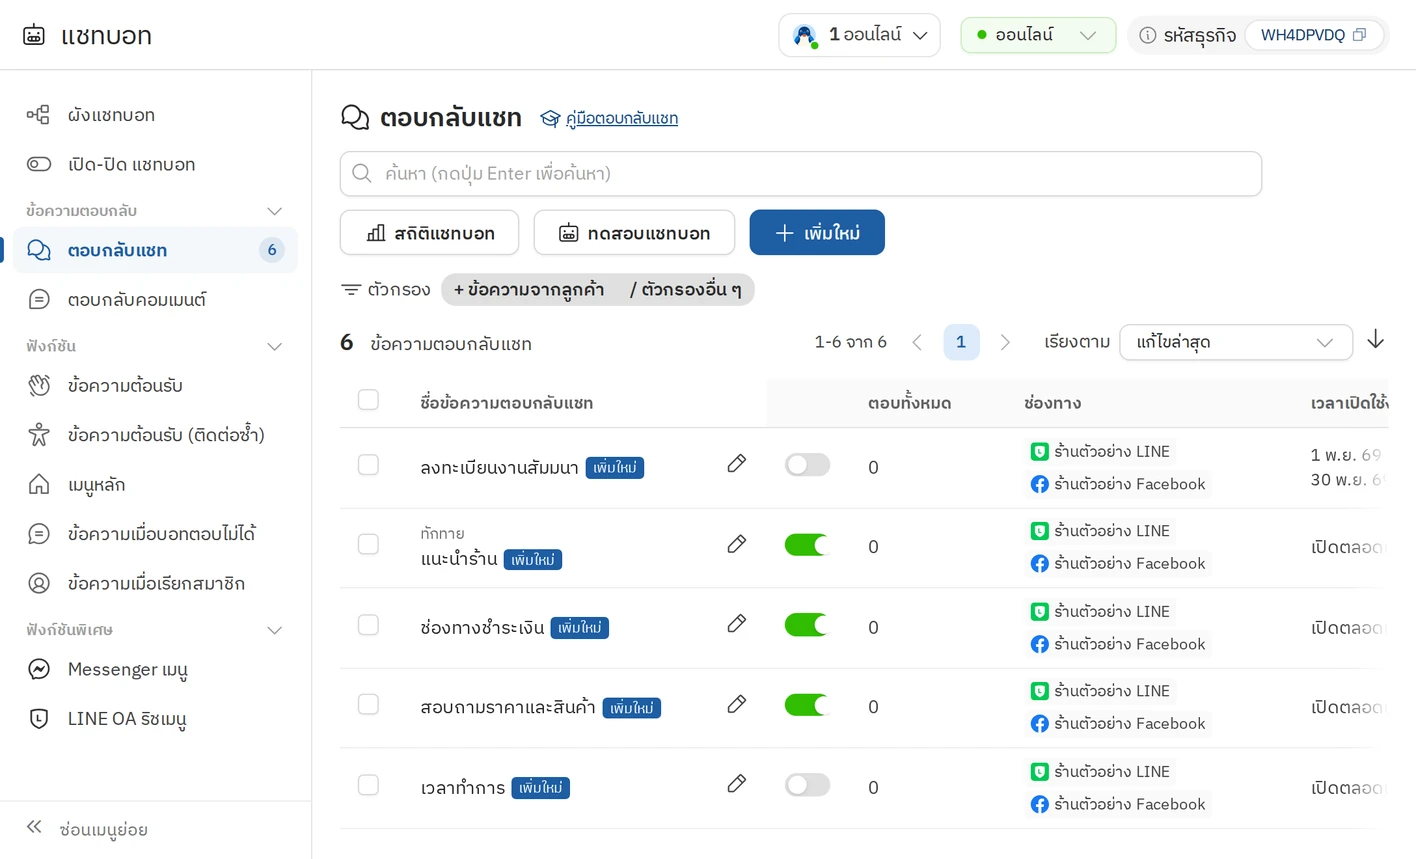The height and width of the screenshot is (859, 1416).
Task: Open คู่มือตอบกลับแชท guide link
Action: coord(609,118)
